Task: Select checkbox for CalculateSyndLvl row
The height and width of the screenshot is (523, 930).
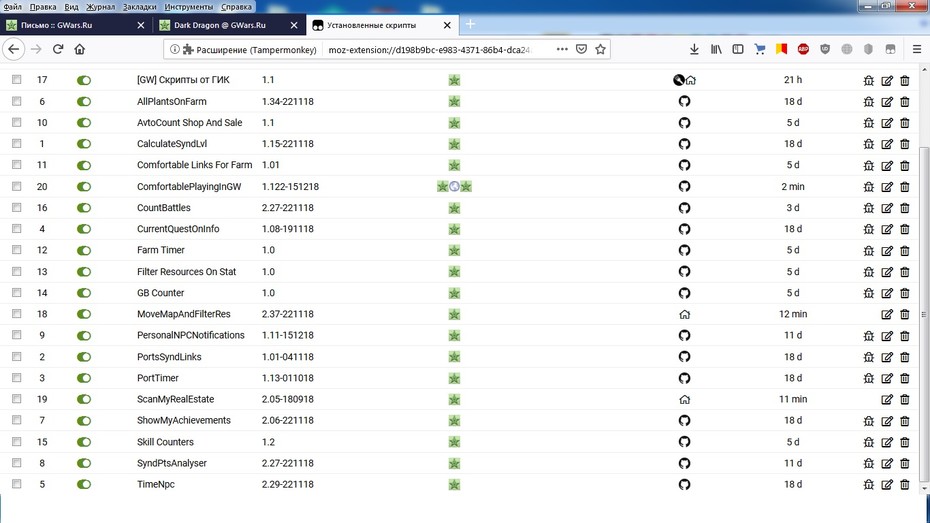Action: (x=17, y=143)
